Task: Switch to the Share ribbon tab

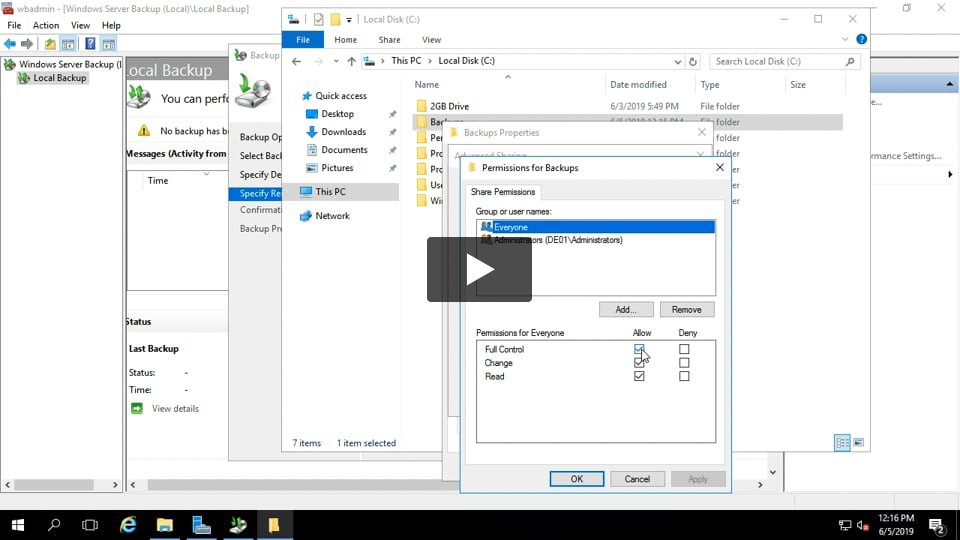Action: click(389, 40)
